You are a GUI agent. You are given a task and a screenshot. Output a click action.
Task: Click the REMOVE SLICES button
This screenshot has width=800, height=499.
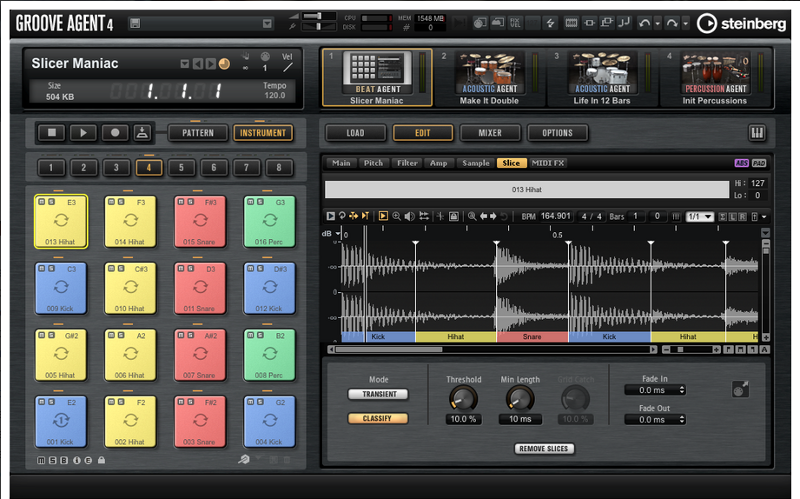[x=544, y=448]
